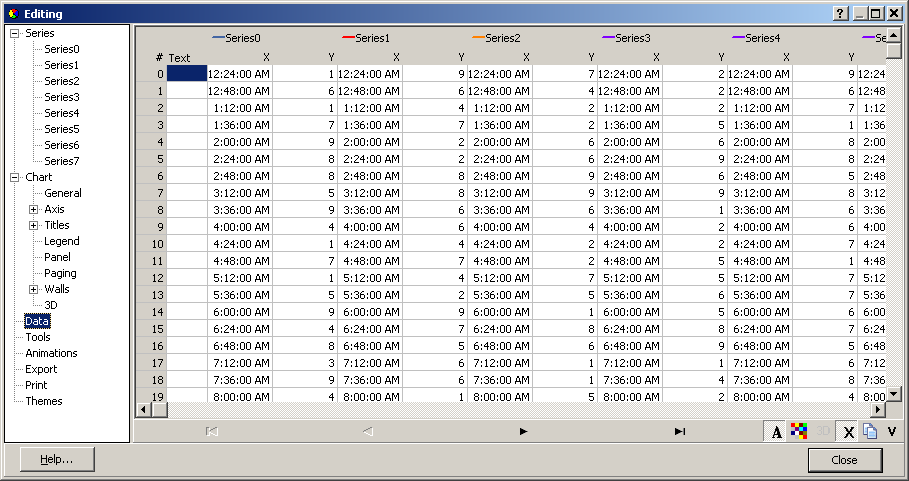Viewport: 909px width, 481px height.
Task: Go to the first record navigator arrow
Action: click(x=212, y=431)
